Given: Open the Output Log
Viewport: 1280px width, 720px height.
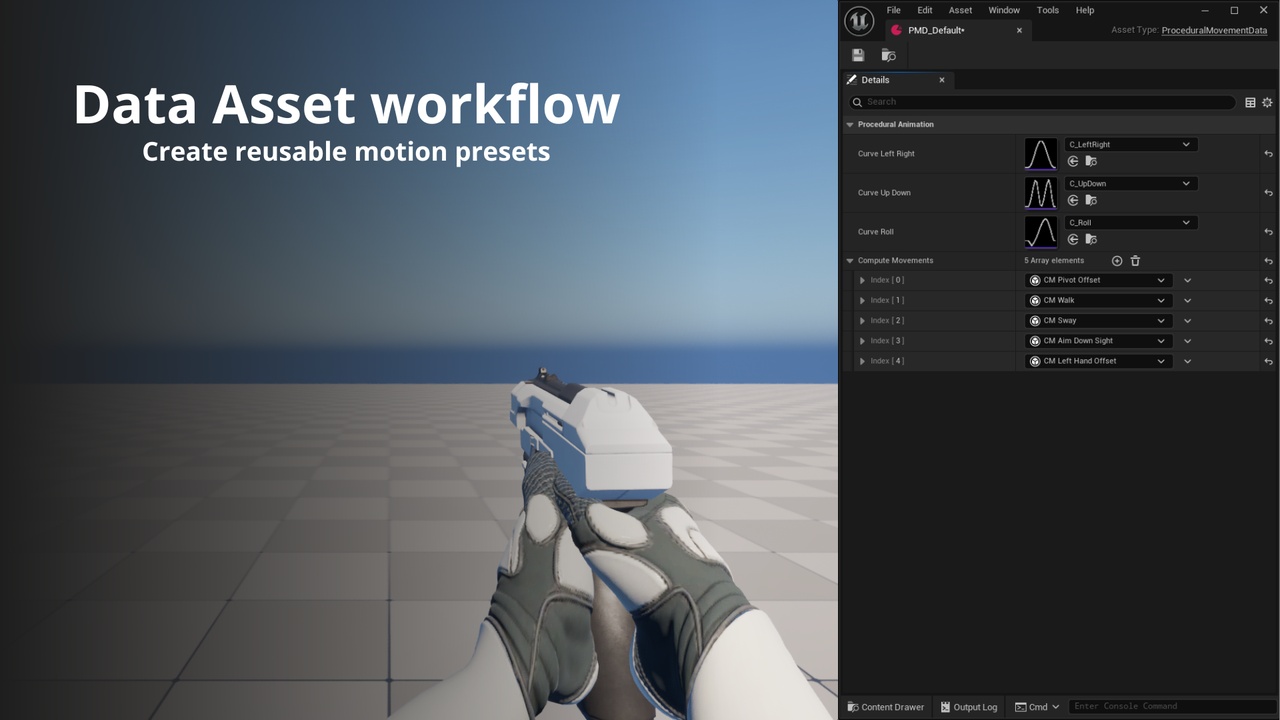Looking at the screenshot, I should pos(968,707).
